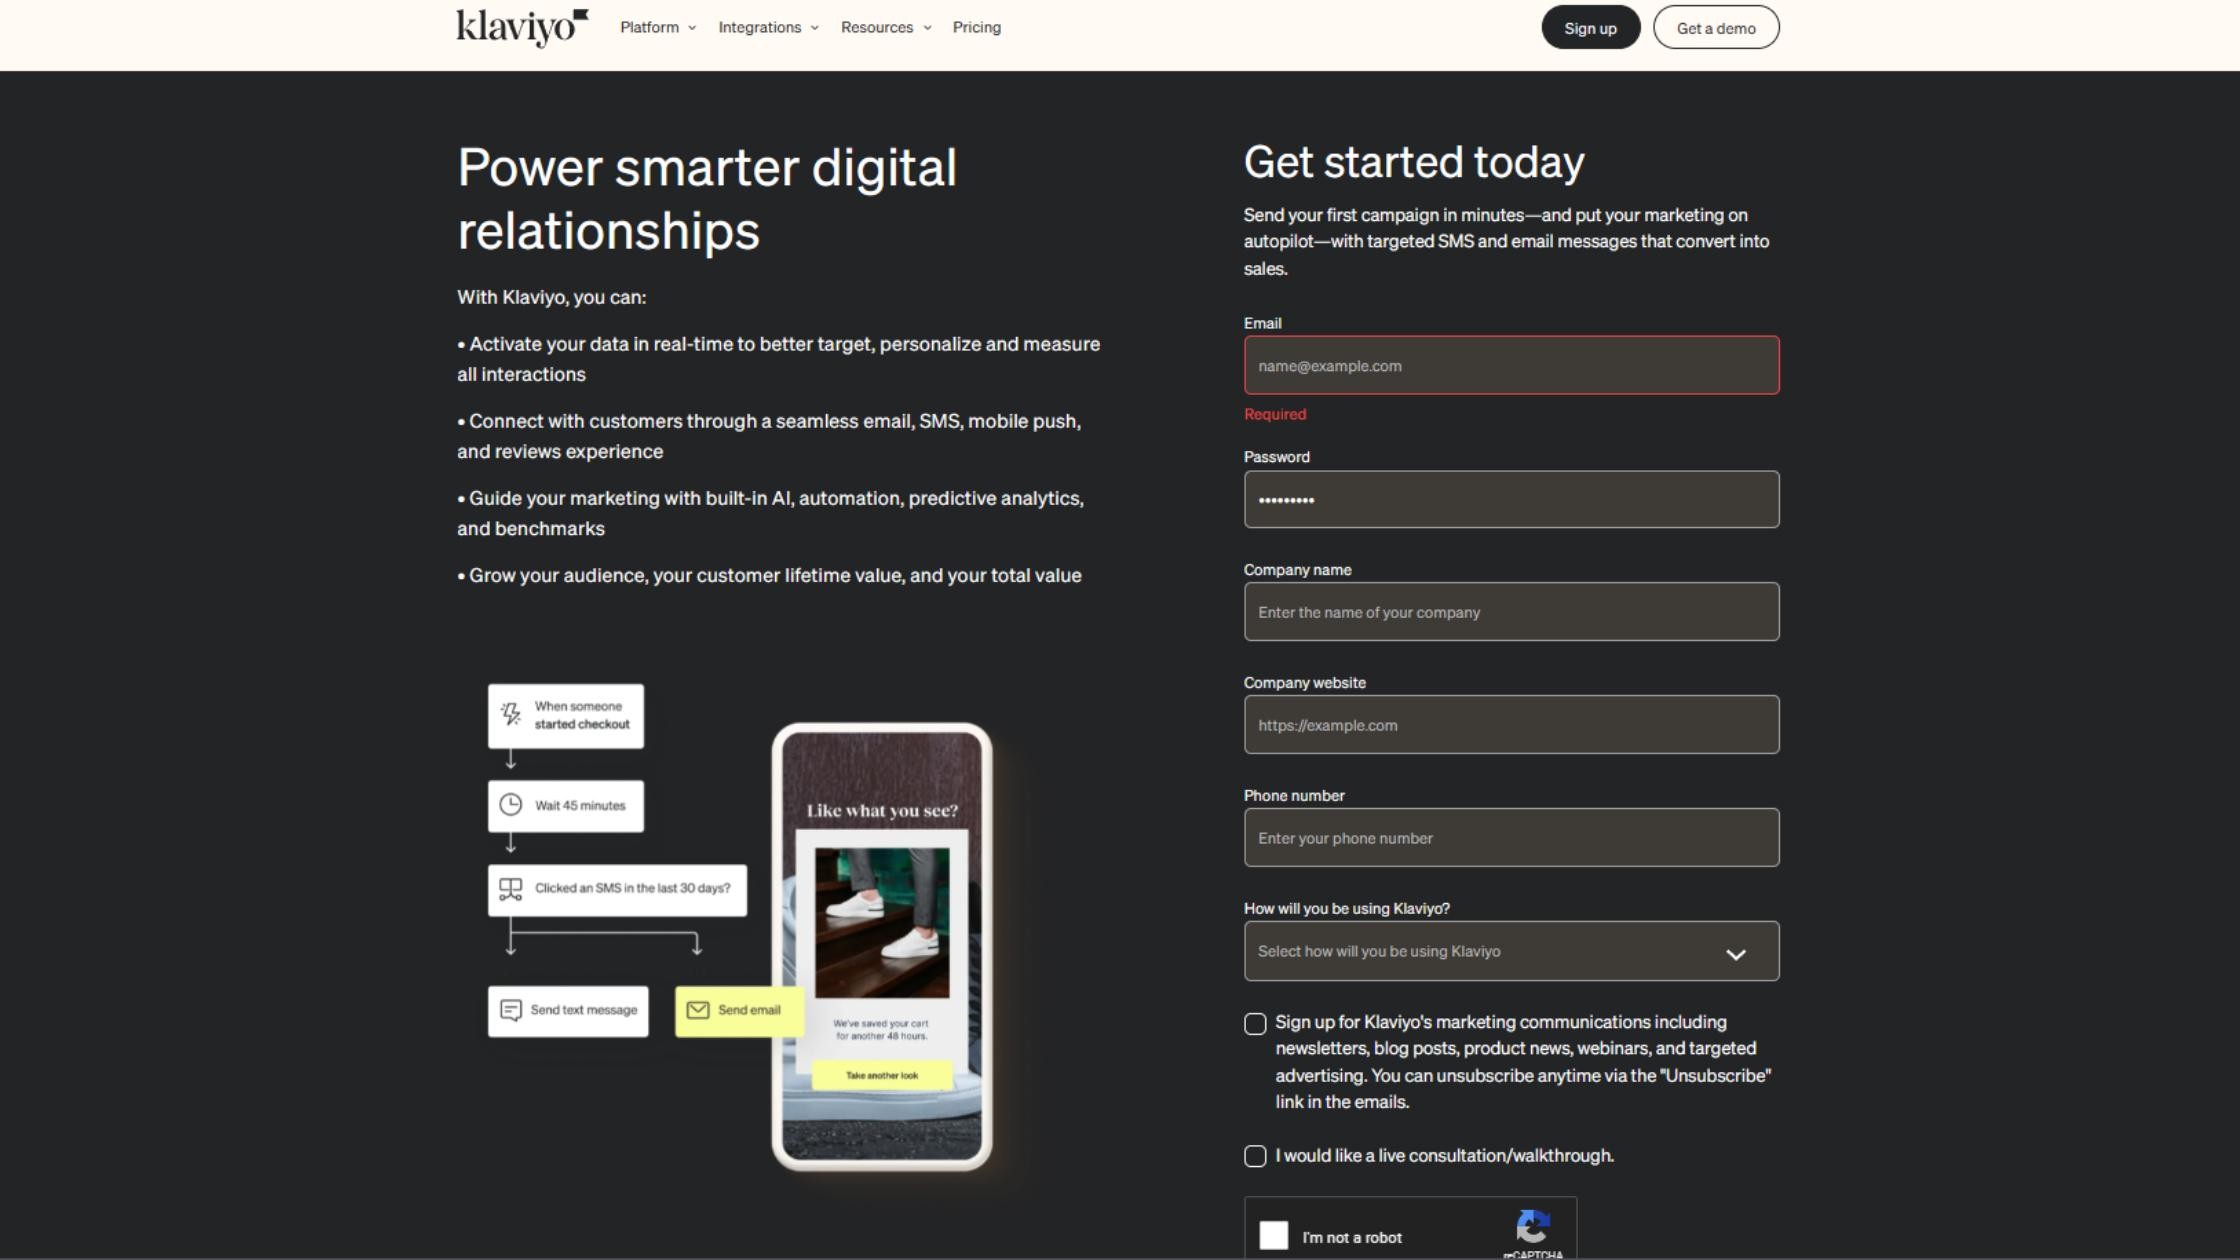The width and height of the screenshot is (2240, 1260).
Task: Toggle the marketing communications checkbox
Action: tap(1255, 1022)
